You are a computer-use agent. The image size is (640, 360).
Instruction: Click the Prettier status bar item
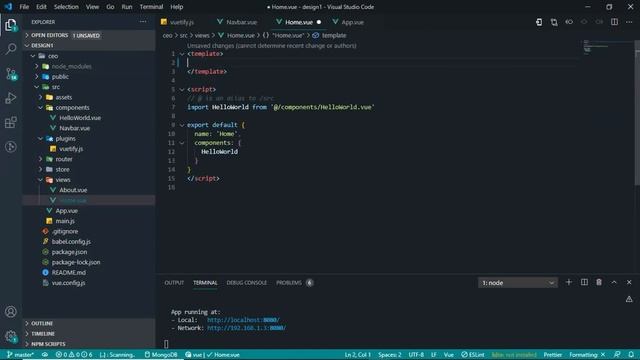553,355
